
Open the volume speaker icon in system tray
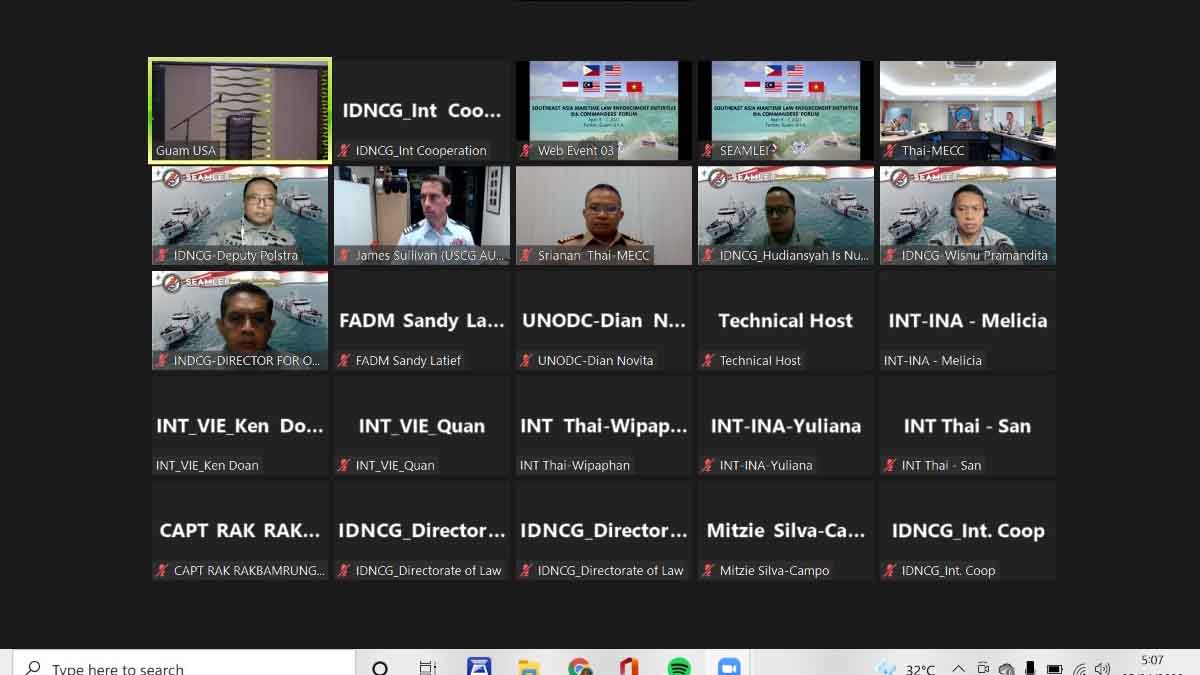[x=1102, y=668]
